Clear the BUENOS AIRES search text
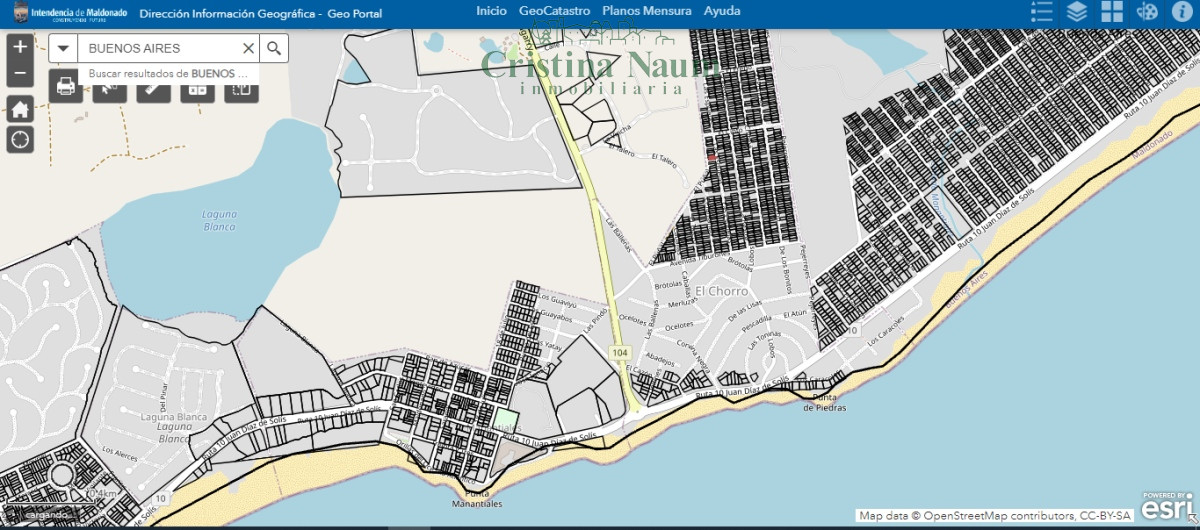The image size is (1200, 530). coord(248,48)
